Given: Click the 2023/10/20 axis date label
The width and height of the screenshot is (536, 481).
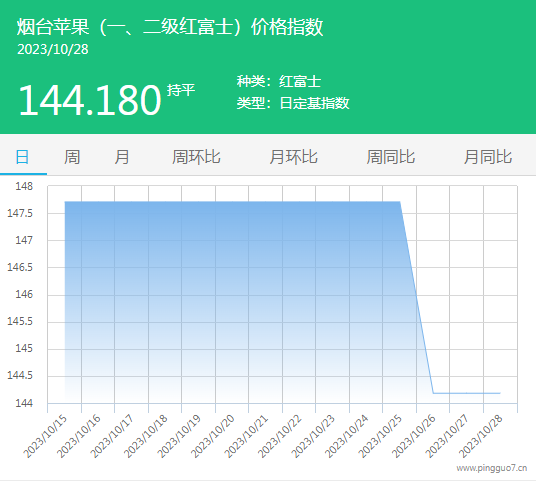Looking at the screenshot, I should point(213,437).
